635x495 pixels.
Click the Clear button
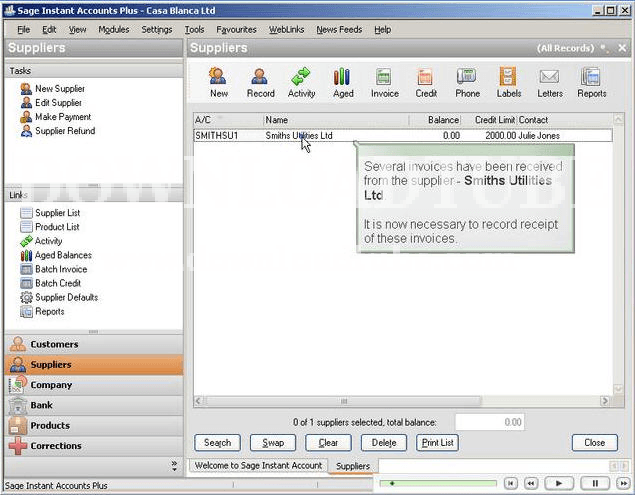point(328,443)
